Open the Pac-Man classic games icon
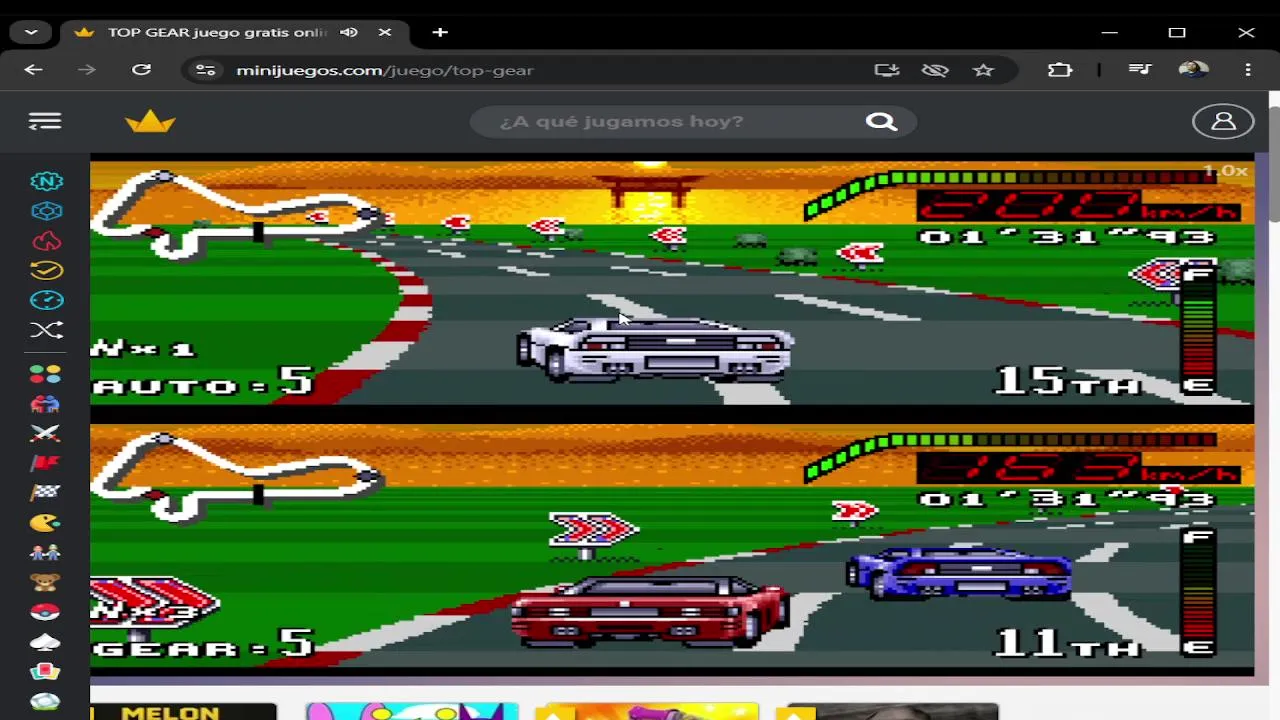 coord(45,522)
